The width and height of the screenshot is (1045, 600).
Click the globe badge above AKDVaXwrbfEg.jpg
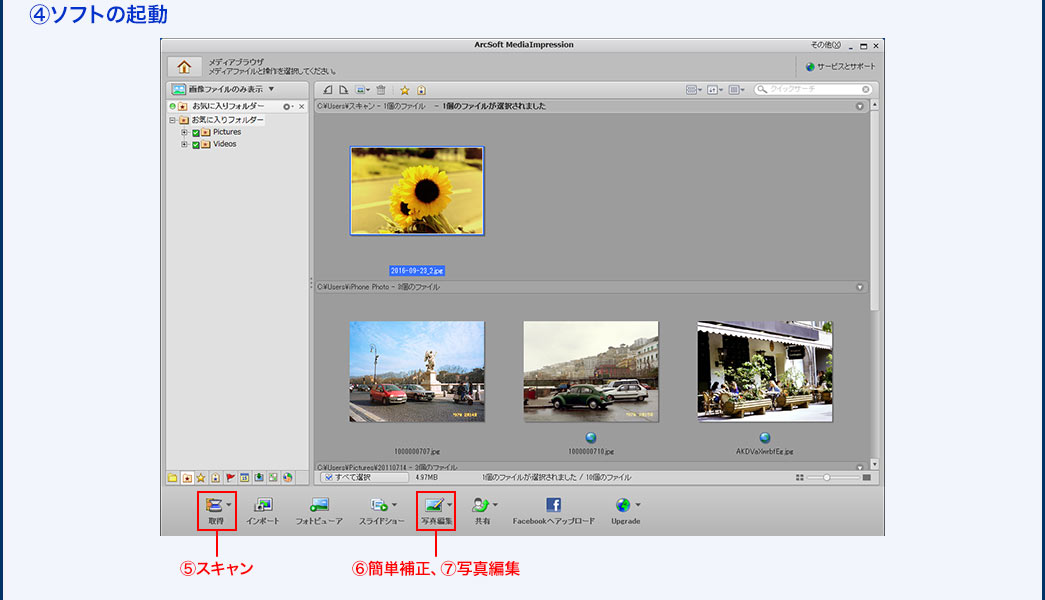(x=765, y=438)
